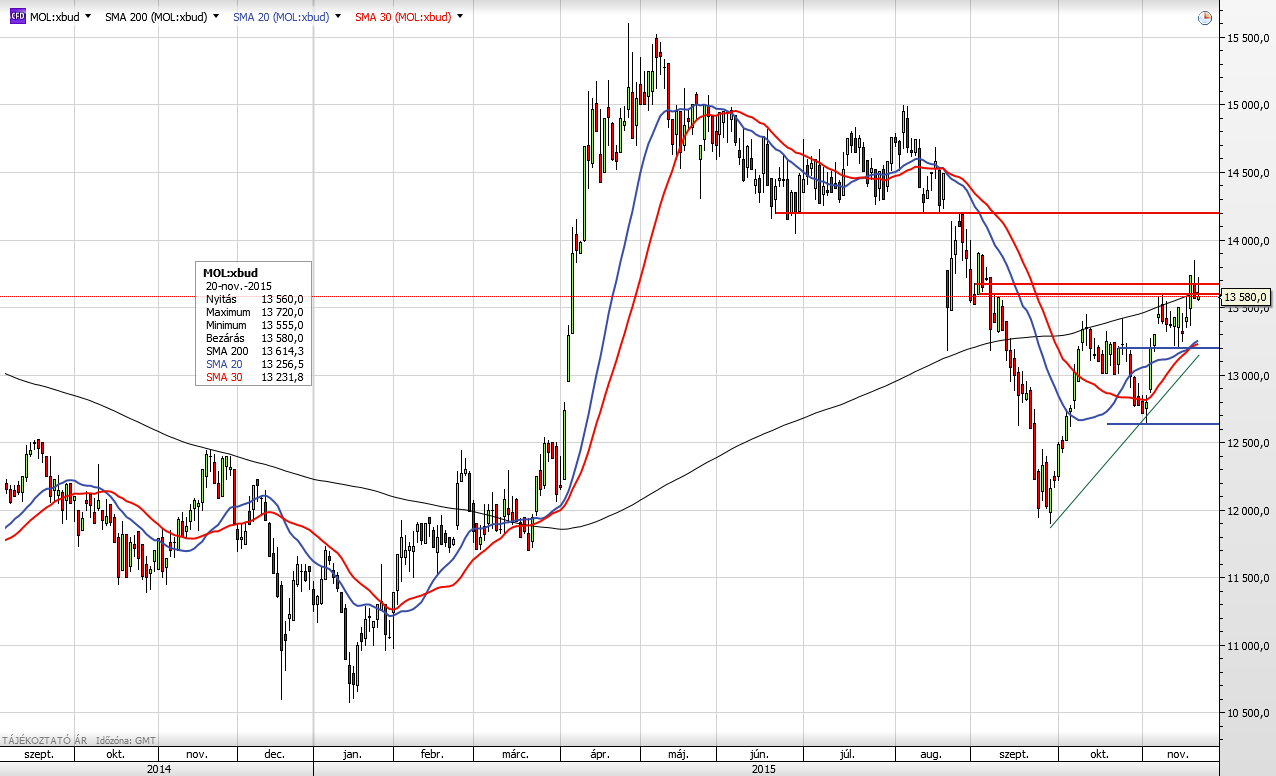Expand the SMA 200 (MOL:xbud) indicator menu
This screenshot has height=776, width=1276.
(216, 17)
